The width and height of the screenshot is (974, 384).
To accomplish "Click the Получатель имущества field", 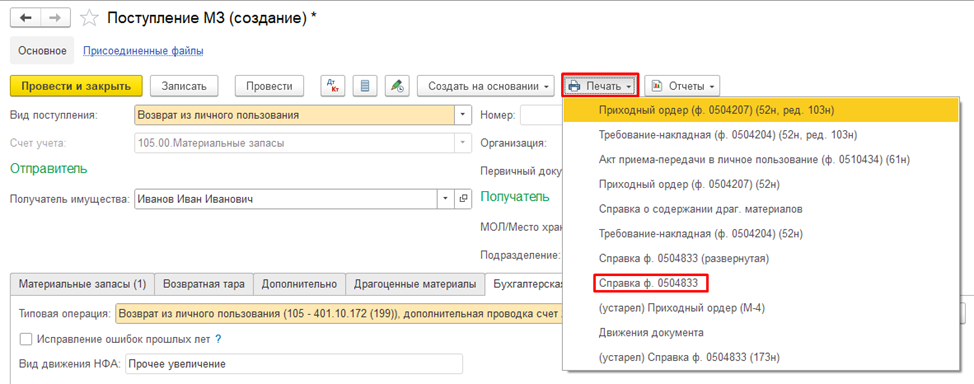I will 286,199.
